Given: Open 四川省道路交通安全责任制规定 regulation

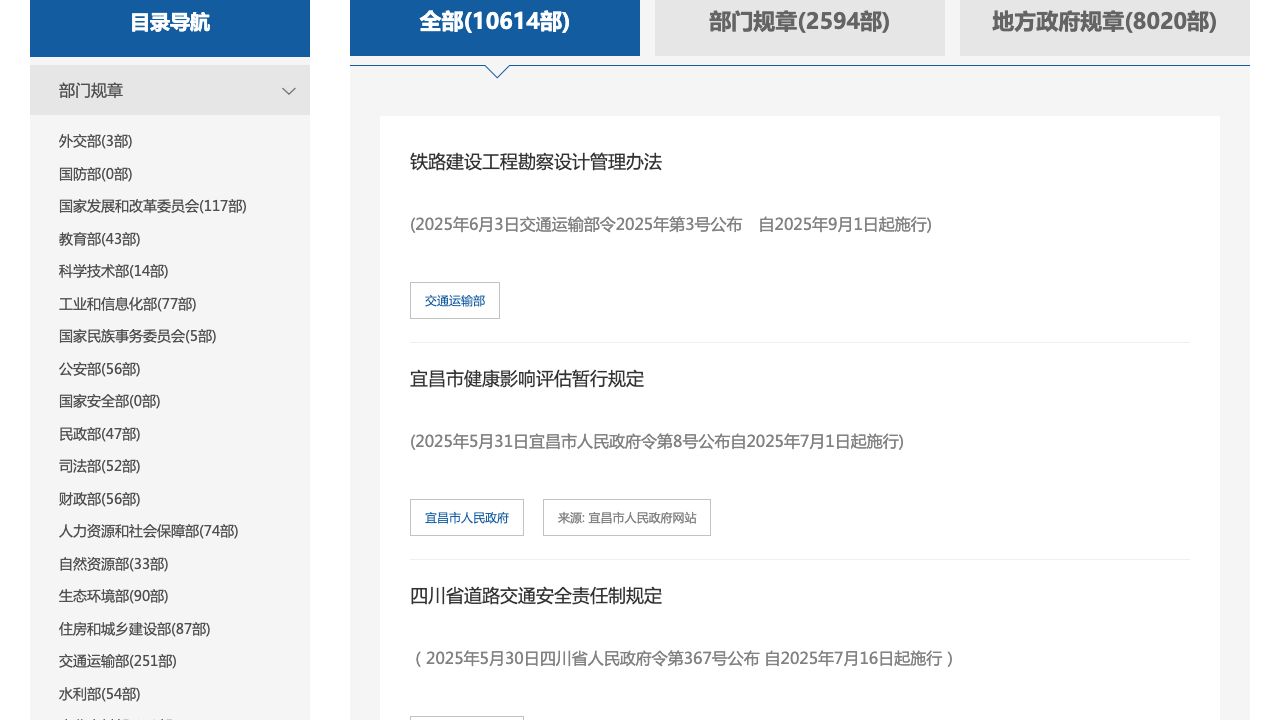Looking at the screenshot, I should pyautogui.click(x=536, y=596).
